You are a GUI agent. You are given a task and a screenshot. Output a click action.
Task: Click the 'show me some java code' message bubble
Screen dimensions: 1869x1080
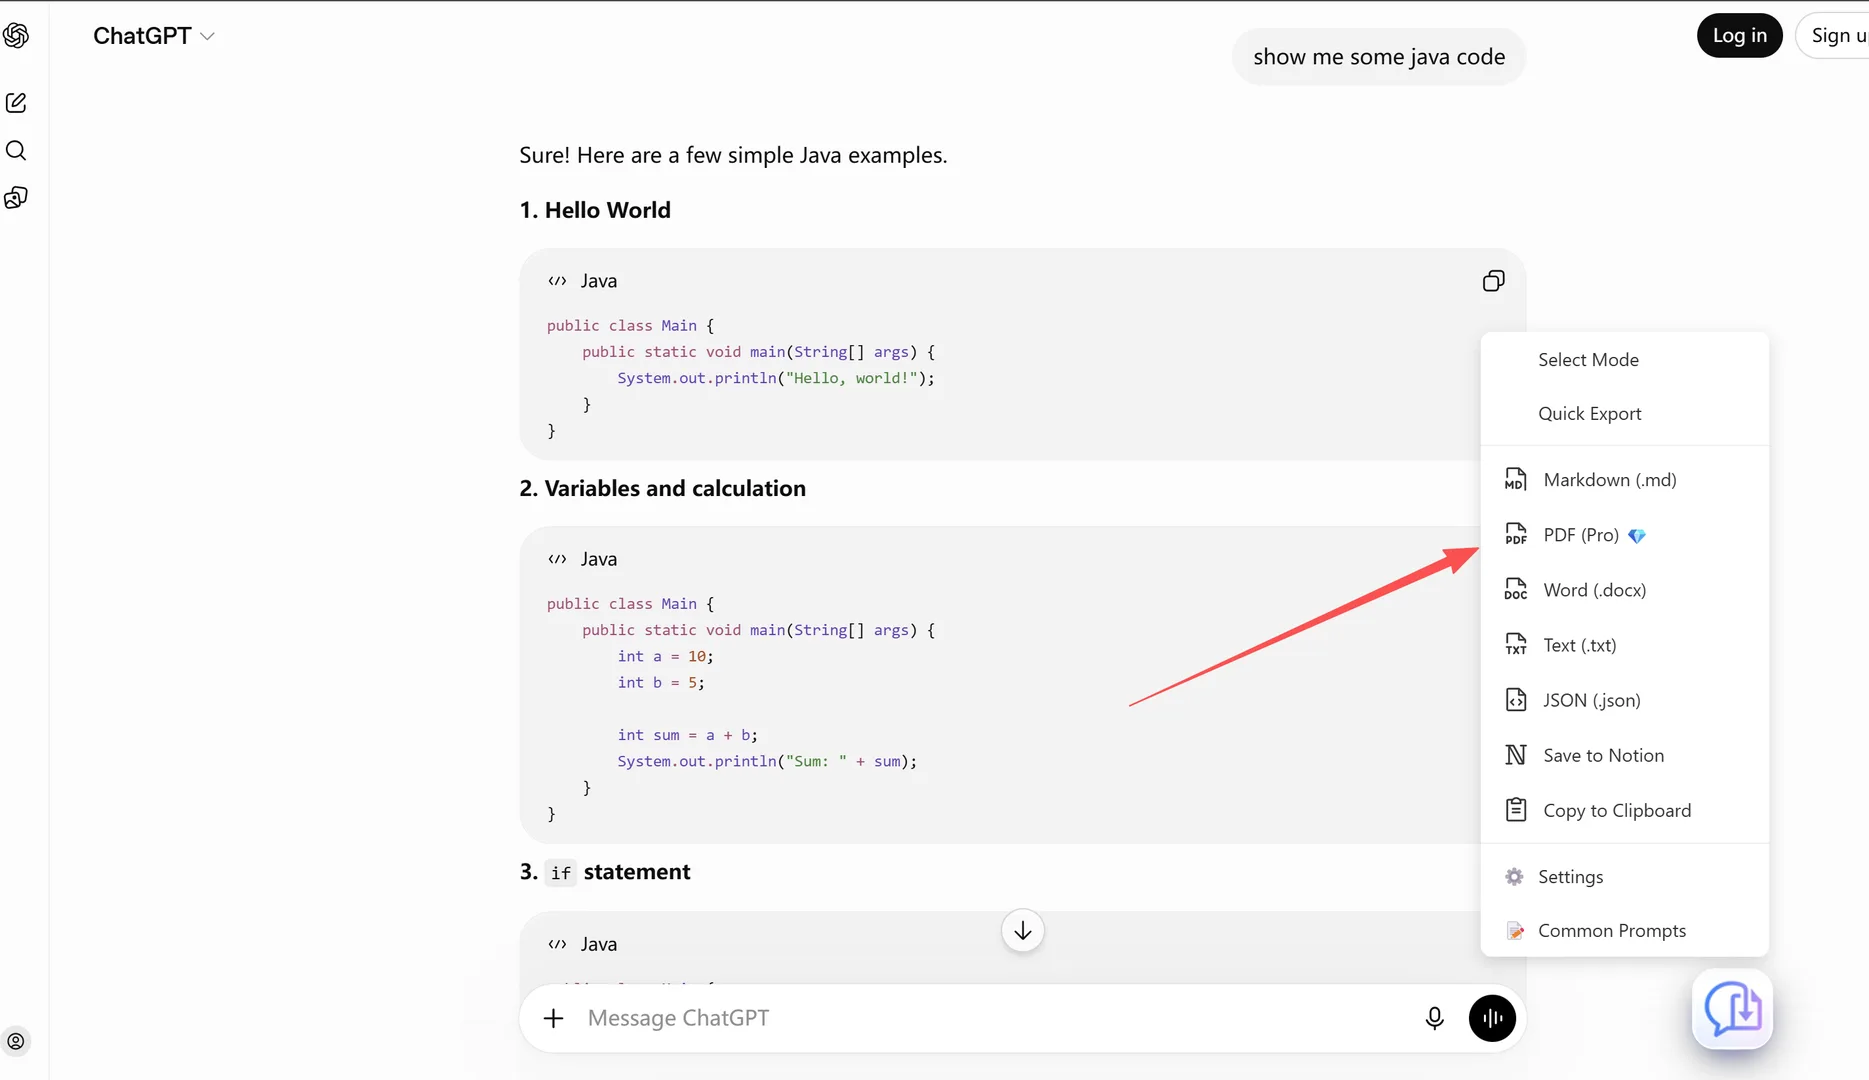pyautogui.click(x=1379, y=57)
